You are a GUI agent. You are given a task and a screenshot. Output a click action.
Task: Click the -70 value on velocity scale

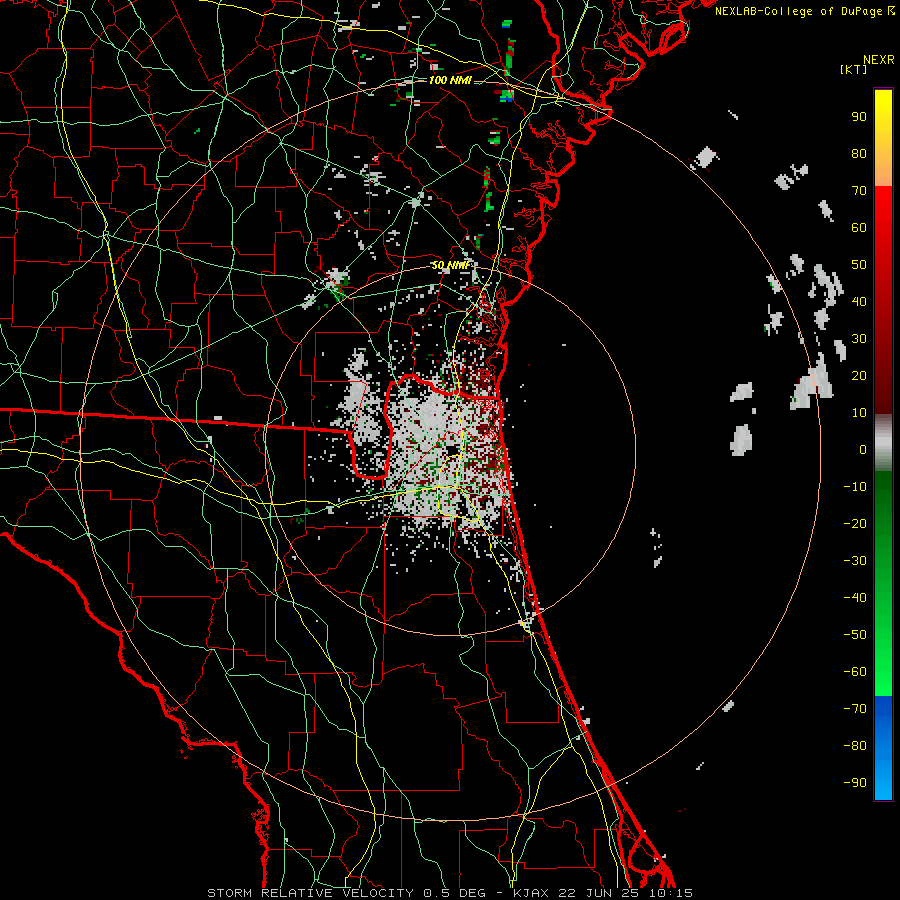(x=855, y=709)
